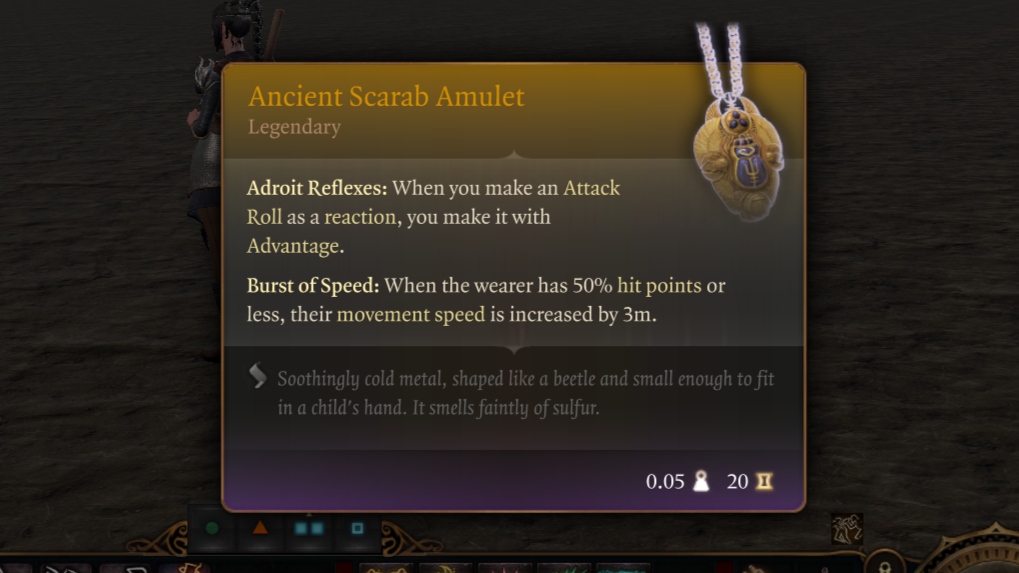
Task: Click the Burst of Speed passive name
Action: click(x=313, y=286)
